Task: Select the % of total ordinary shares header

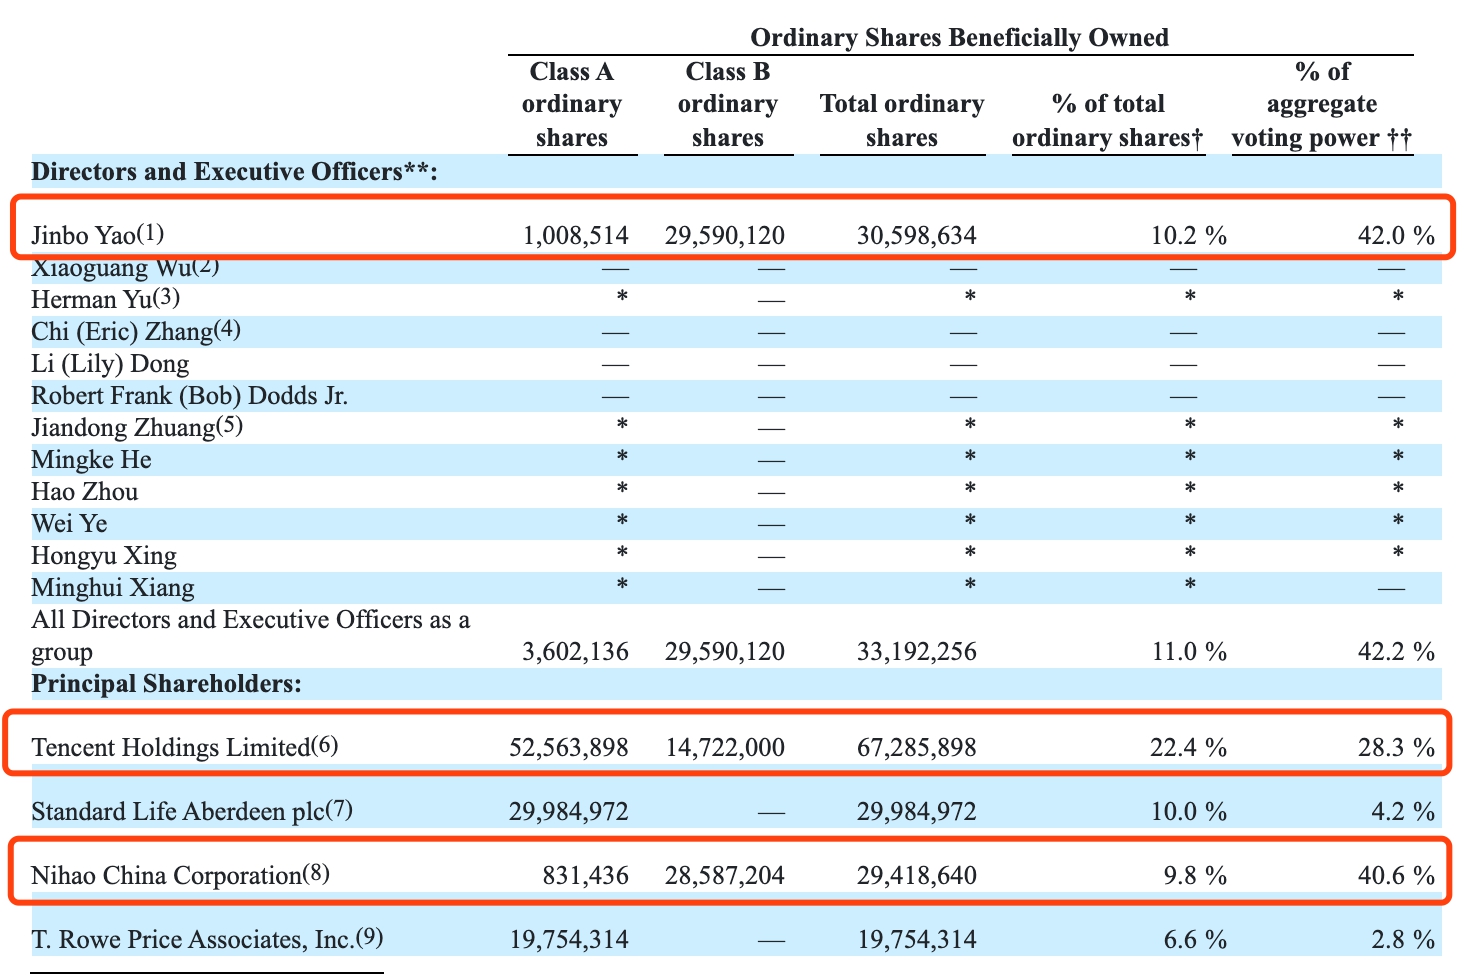Action: click(1108, 121)
